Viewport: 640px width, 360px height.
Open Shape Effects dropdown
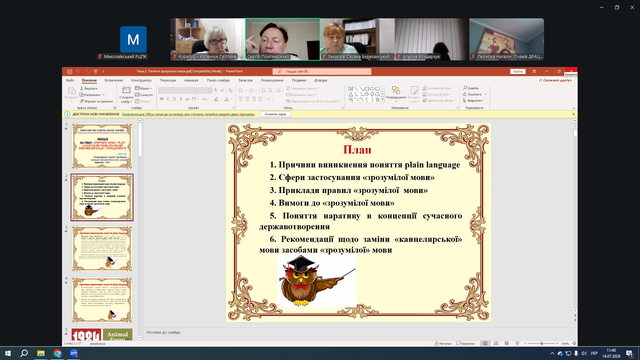pyautogui.click(x=438, y=100)
